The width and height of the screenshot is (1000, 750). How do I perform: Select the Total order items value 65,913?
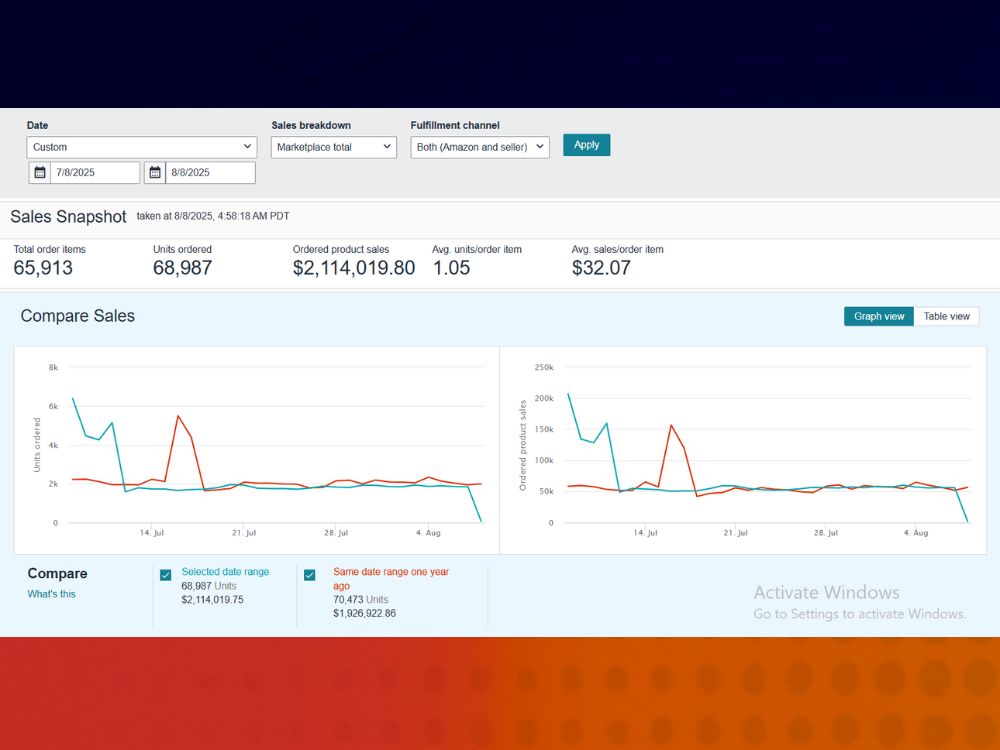click(43, 268)
